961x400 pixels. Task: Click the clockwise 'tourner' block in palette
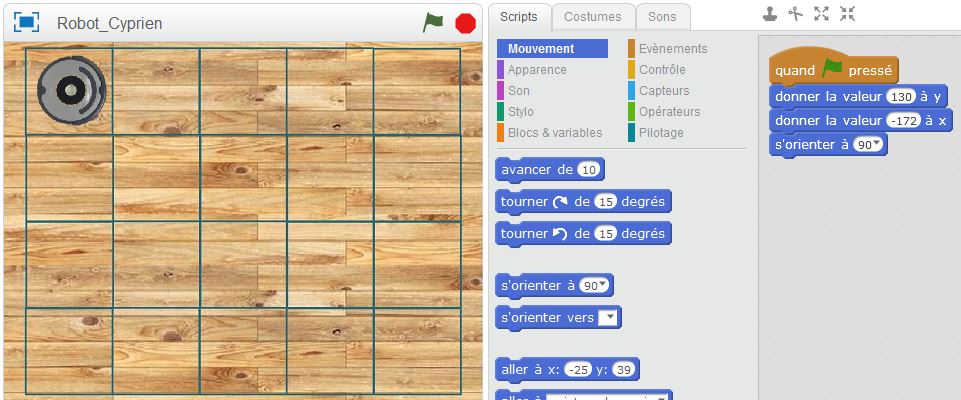coord(582,201)
